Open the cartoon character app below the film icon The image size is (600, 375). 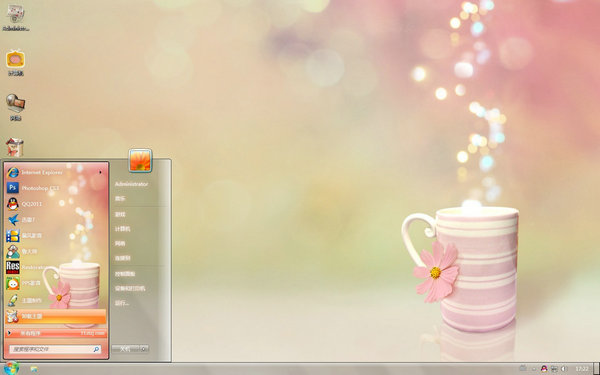56,252
